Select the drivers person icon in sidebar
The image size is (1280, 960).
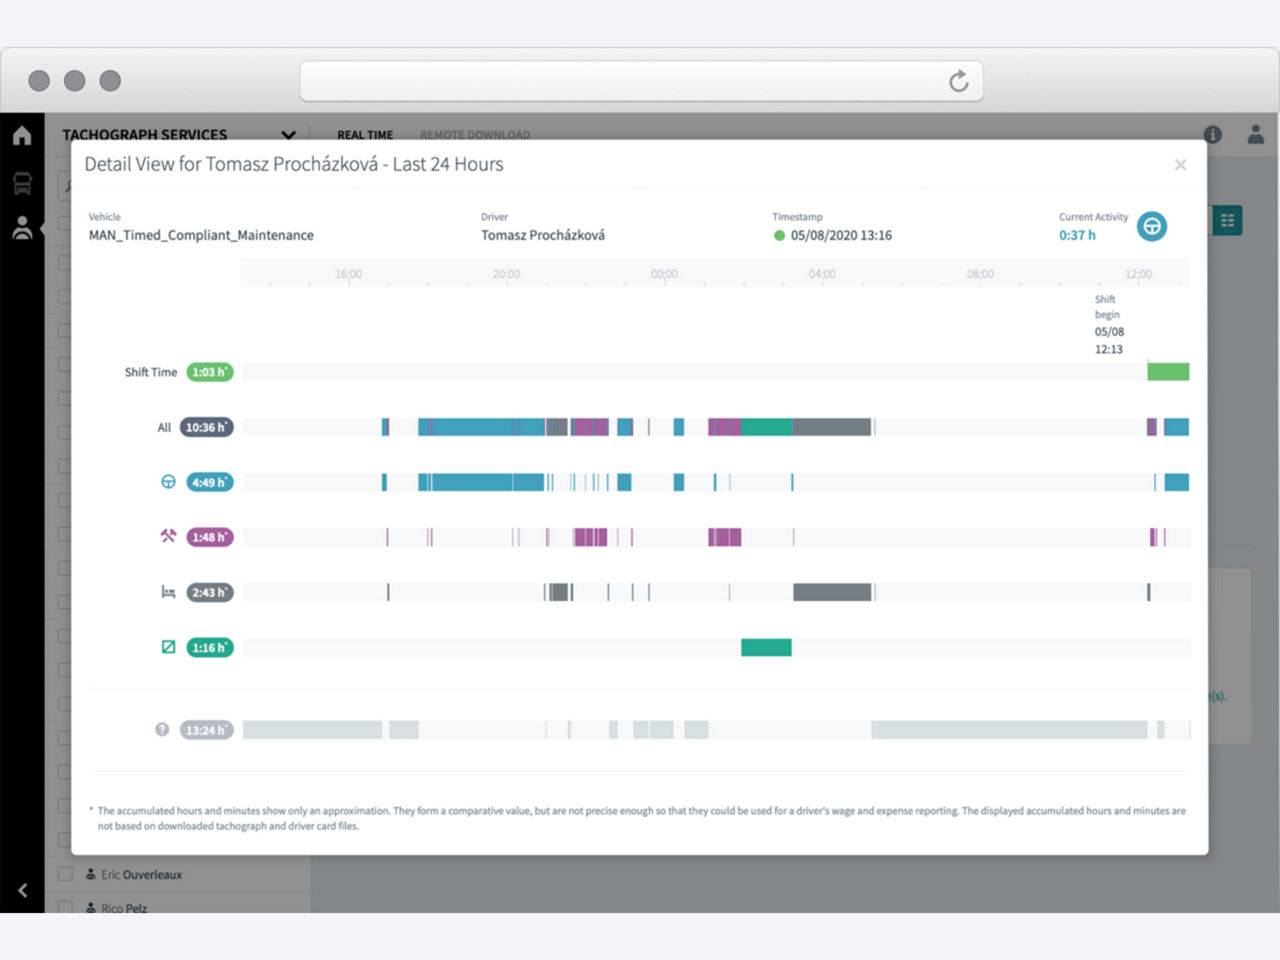pyautogui.click(x=22, y=228)
